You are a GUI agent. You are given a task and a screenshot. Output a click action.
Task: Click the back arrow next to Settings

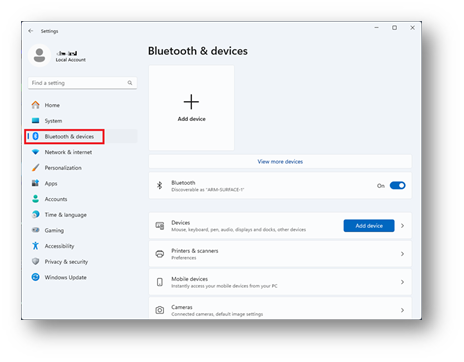31,31
